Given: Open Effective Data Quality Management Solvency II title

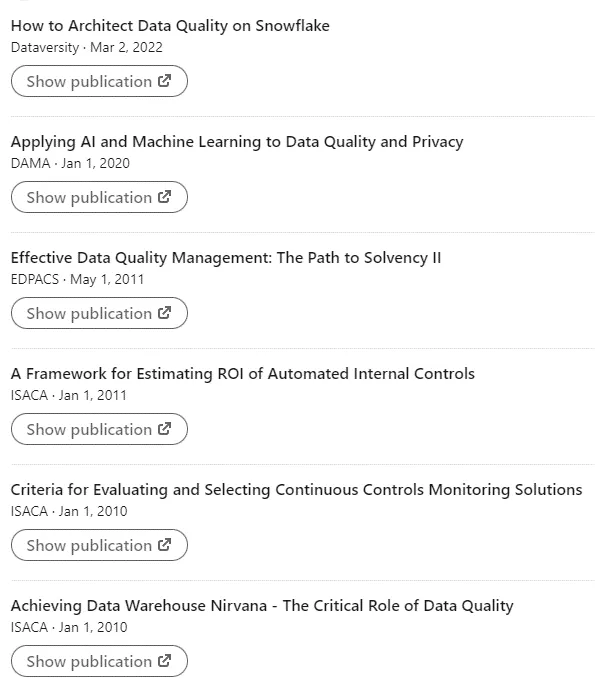Looking at the screenshot, I should 226,258.
